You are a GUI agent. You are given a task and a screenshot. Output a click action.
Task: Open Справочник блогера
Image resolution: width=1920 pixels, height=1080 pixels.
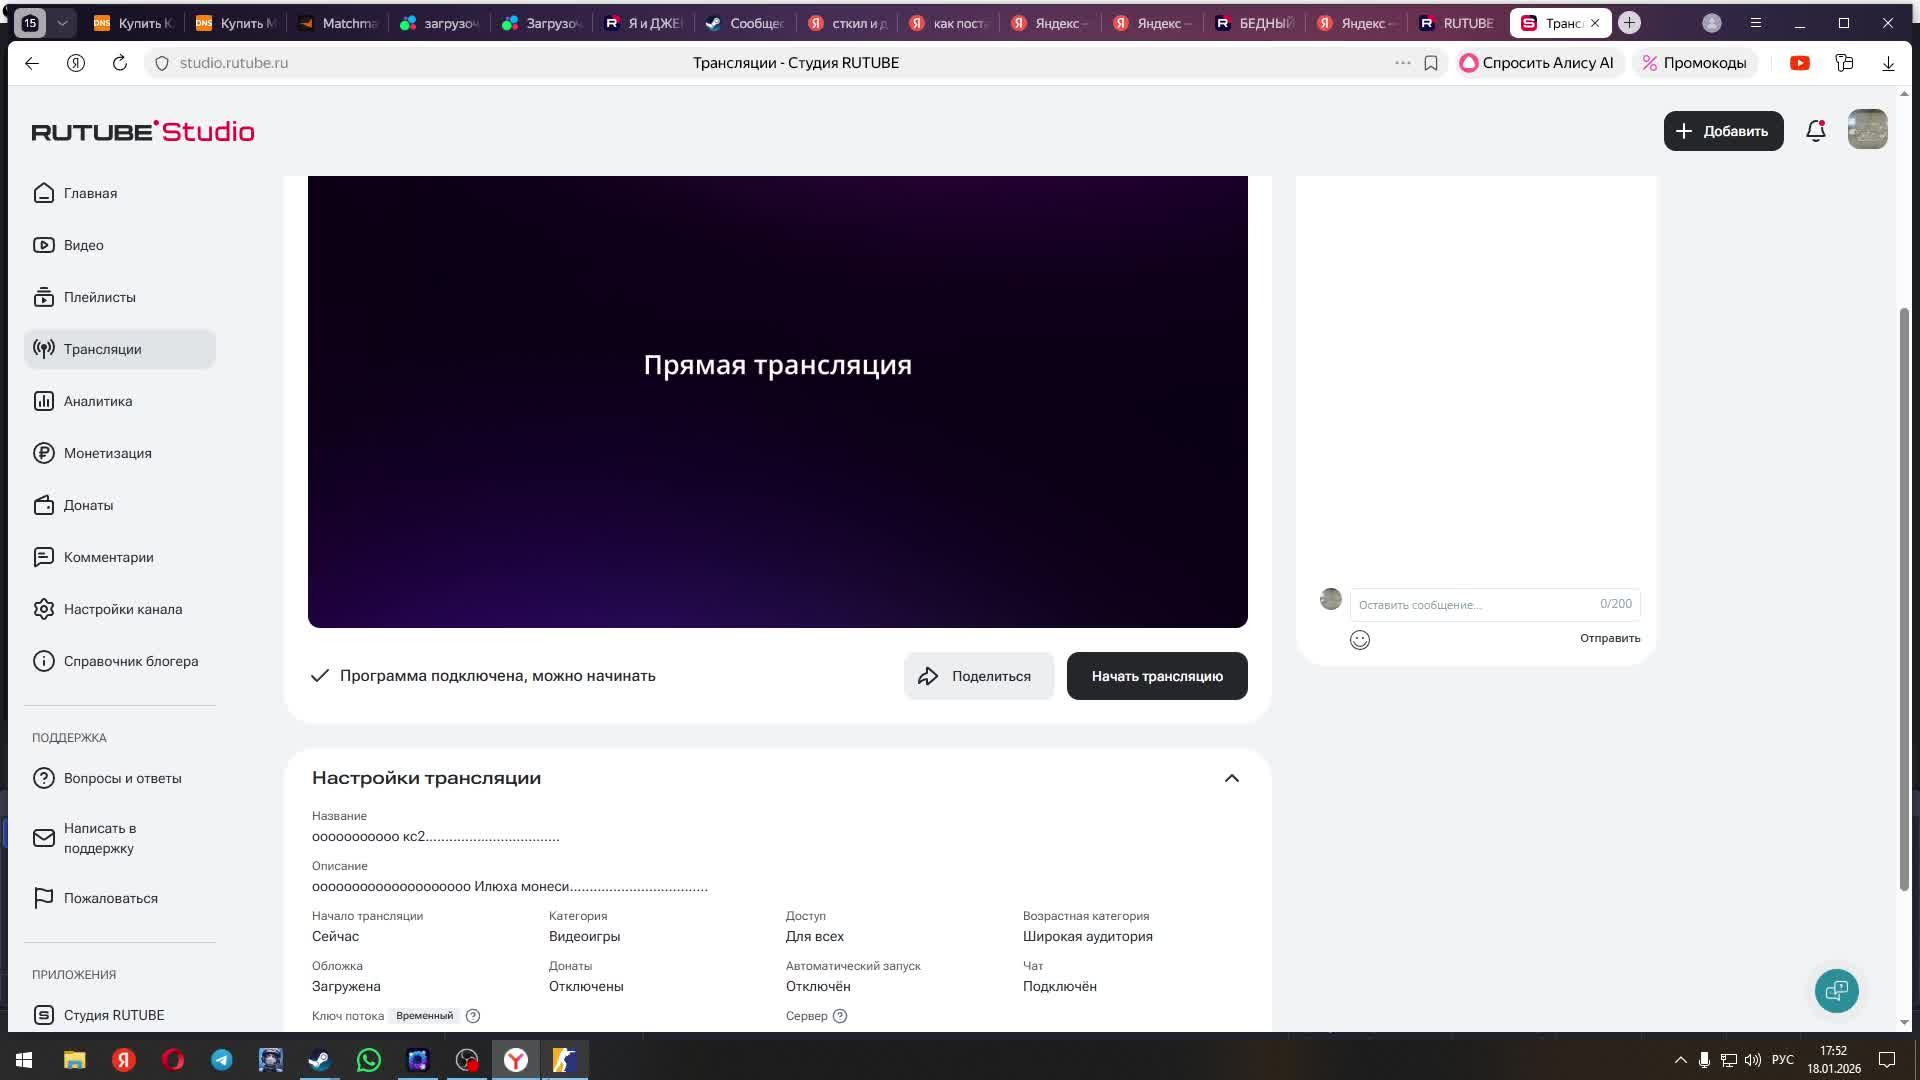[120, 661]
